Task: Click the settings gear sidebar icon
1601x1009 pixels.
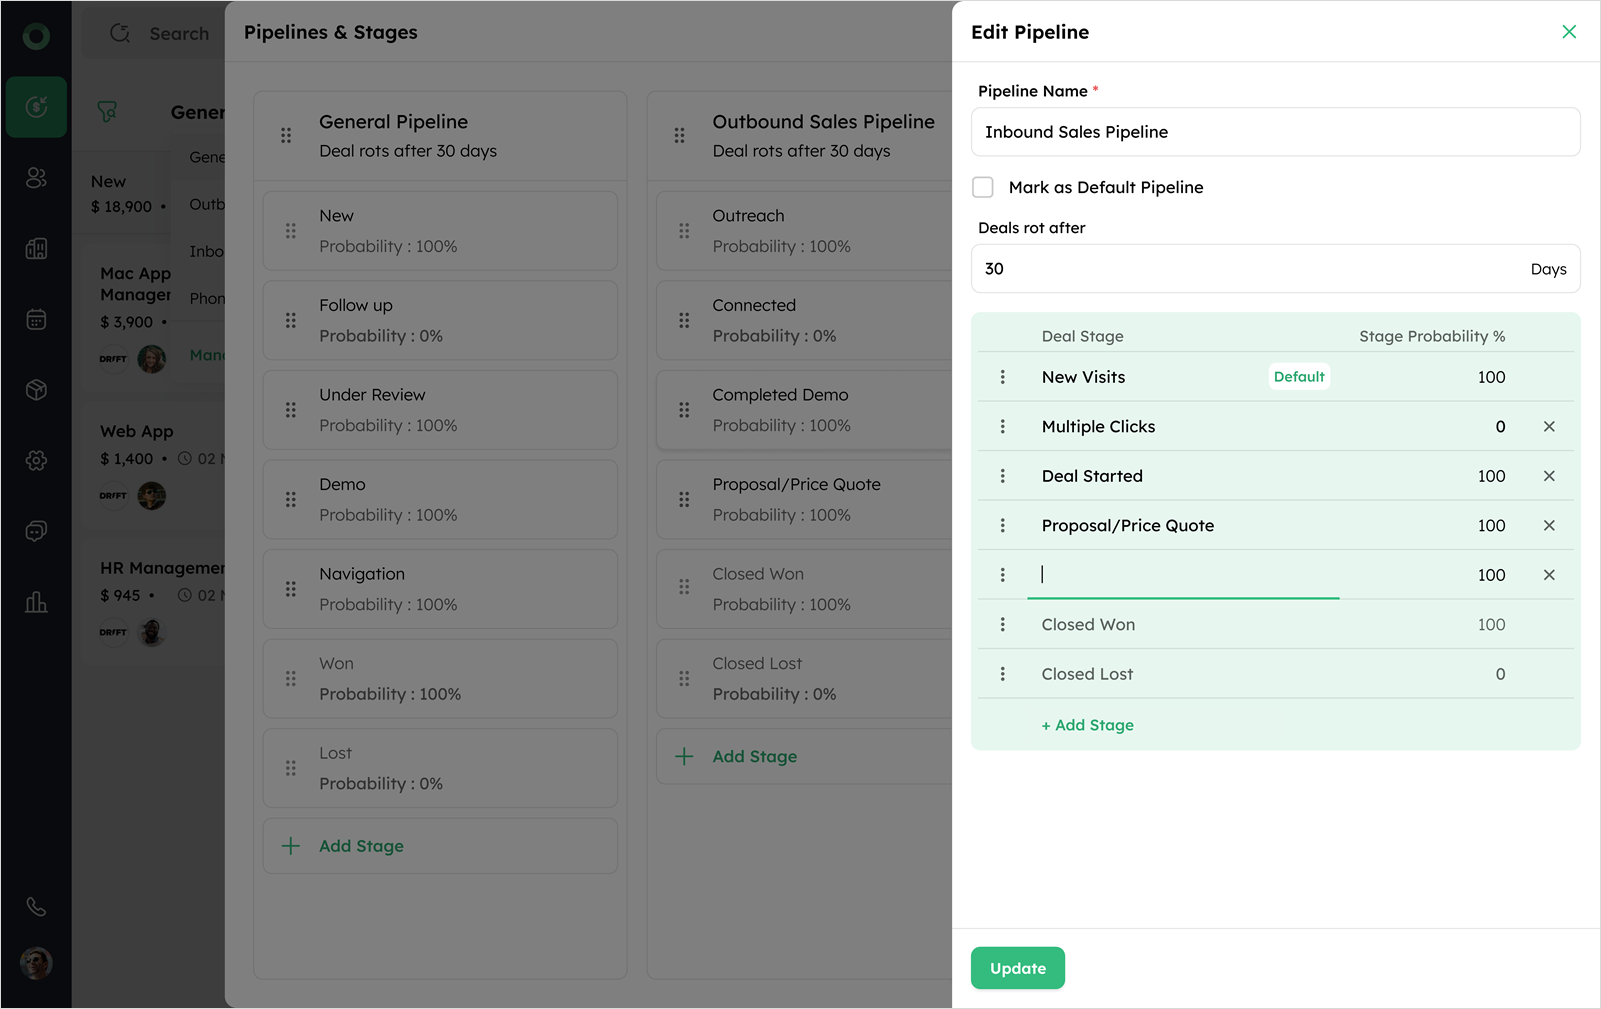Action: click(x=36, y=461)
